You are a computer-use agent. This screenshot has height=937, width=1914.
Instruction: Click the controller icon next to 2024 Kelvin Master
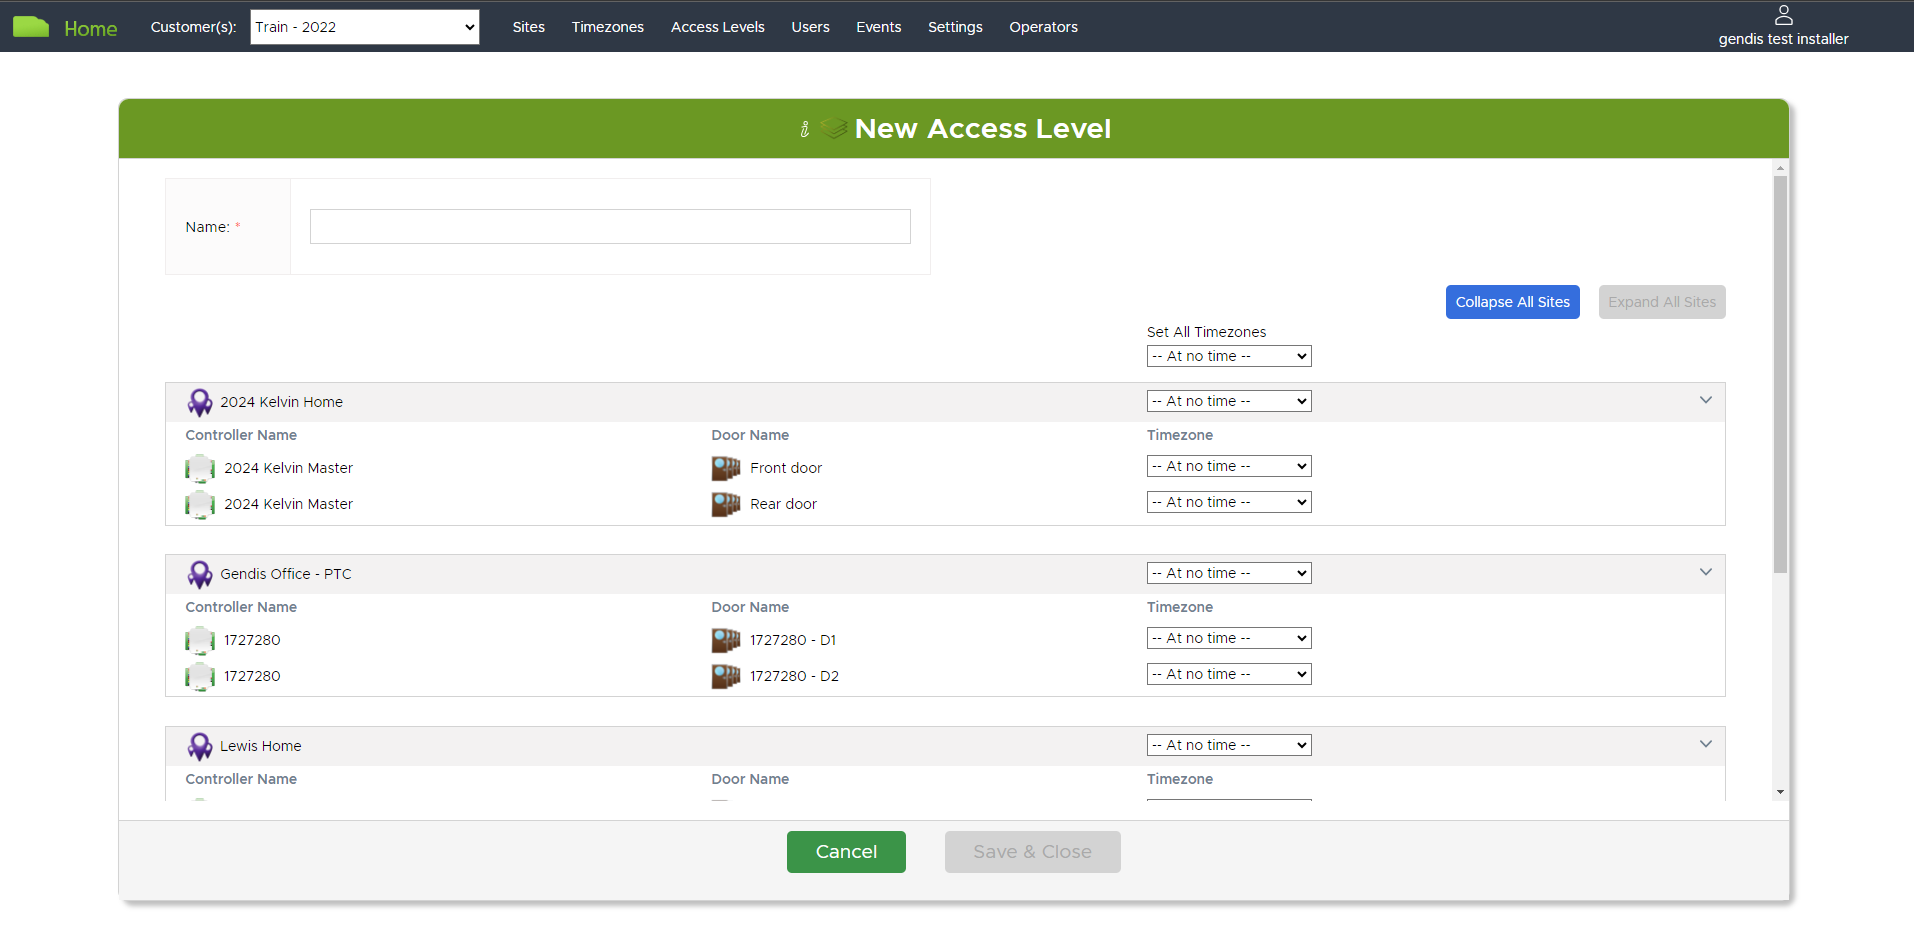coord(200,468)
